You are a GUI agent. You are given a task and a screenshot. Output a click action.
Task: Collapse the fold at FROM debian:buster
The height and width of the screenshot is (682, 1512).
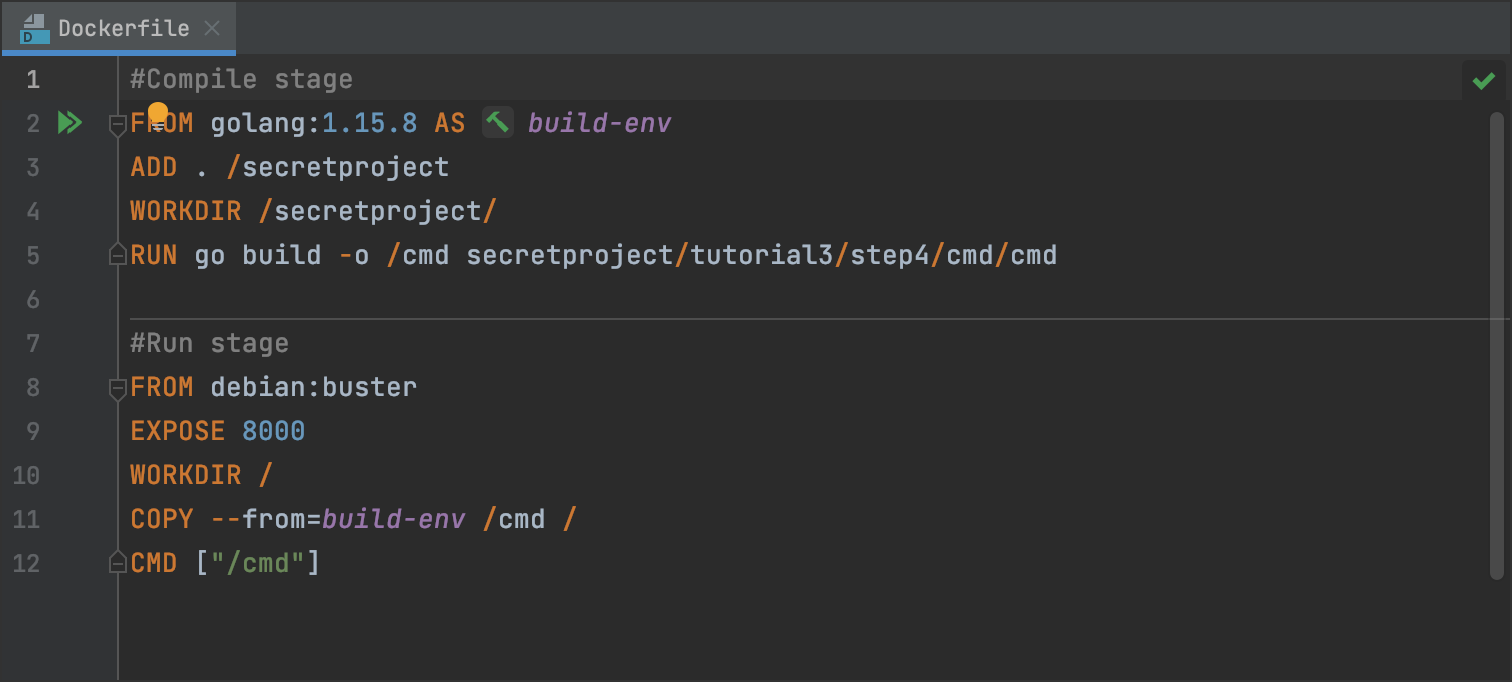[x=117, y=388]
